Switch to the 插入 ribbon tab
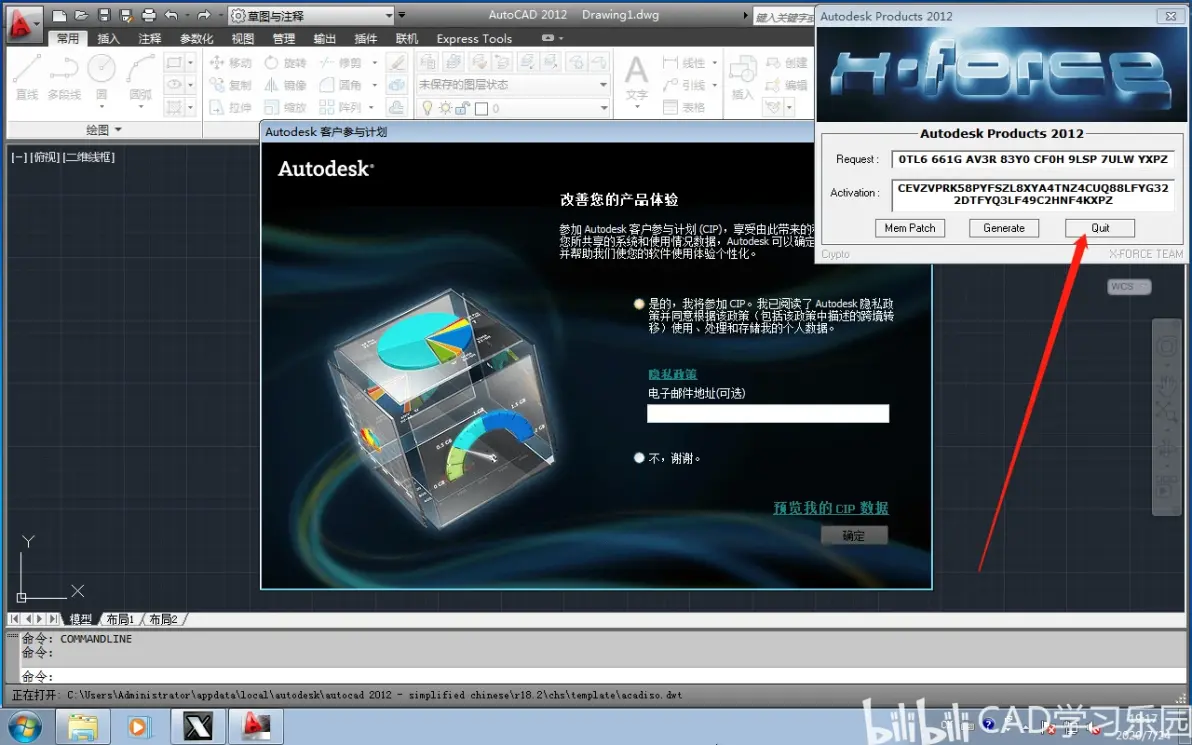The width and height of the screenshot is (1192, 745). tap(108, 38)
